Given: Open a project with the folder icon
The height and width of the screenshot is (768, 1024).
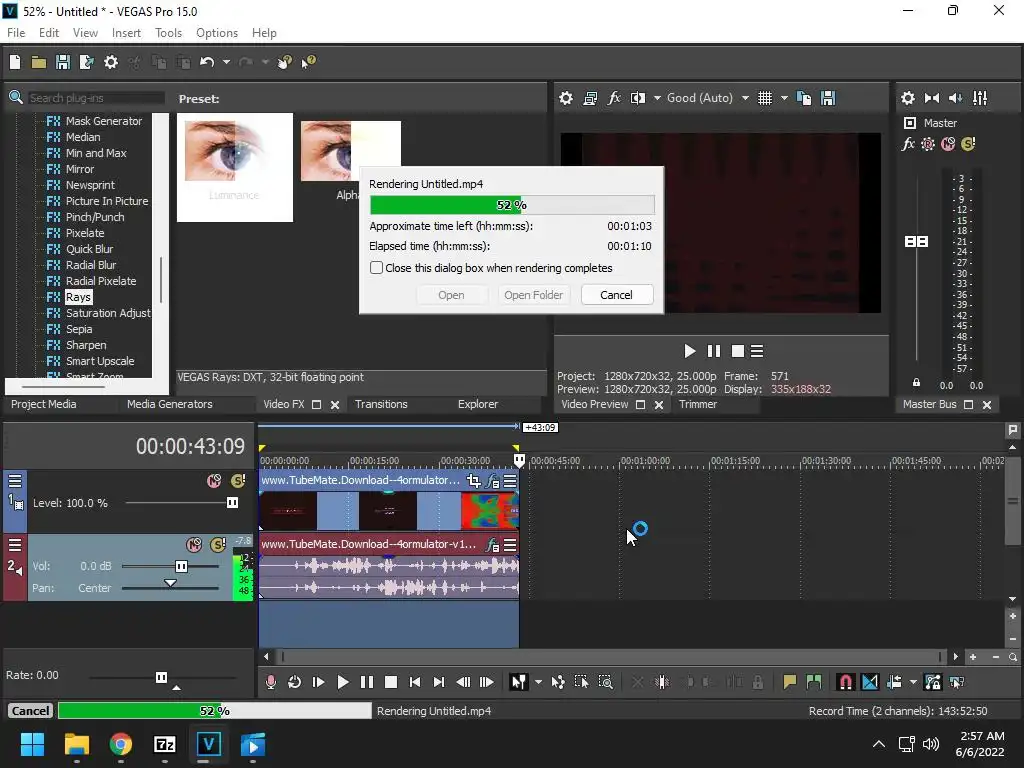Looking at the screenshot, I should pyautogui.click(x=39, y=62).
